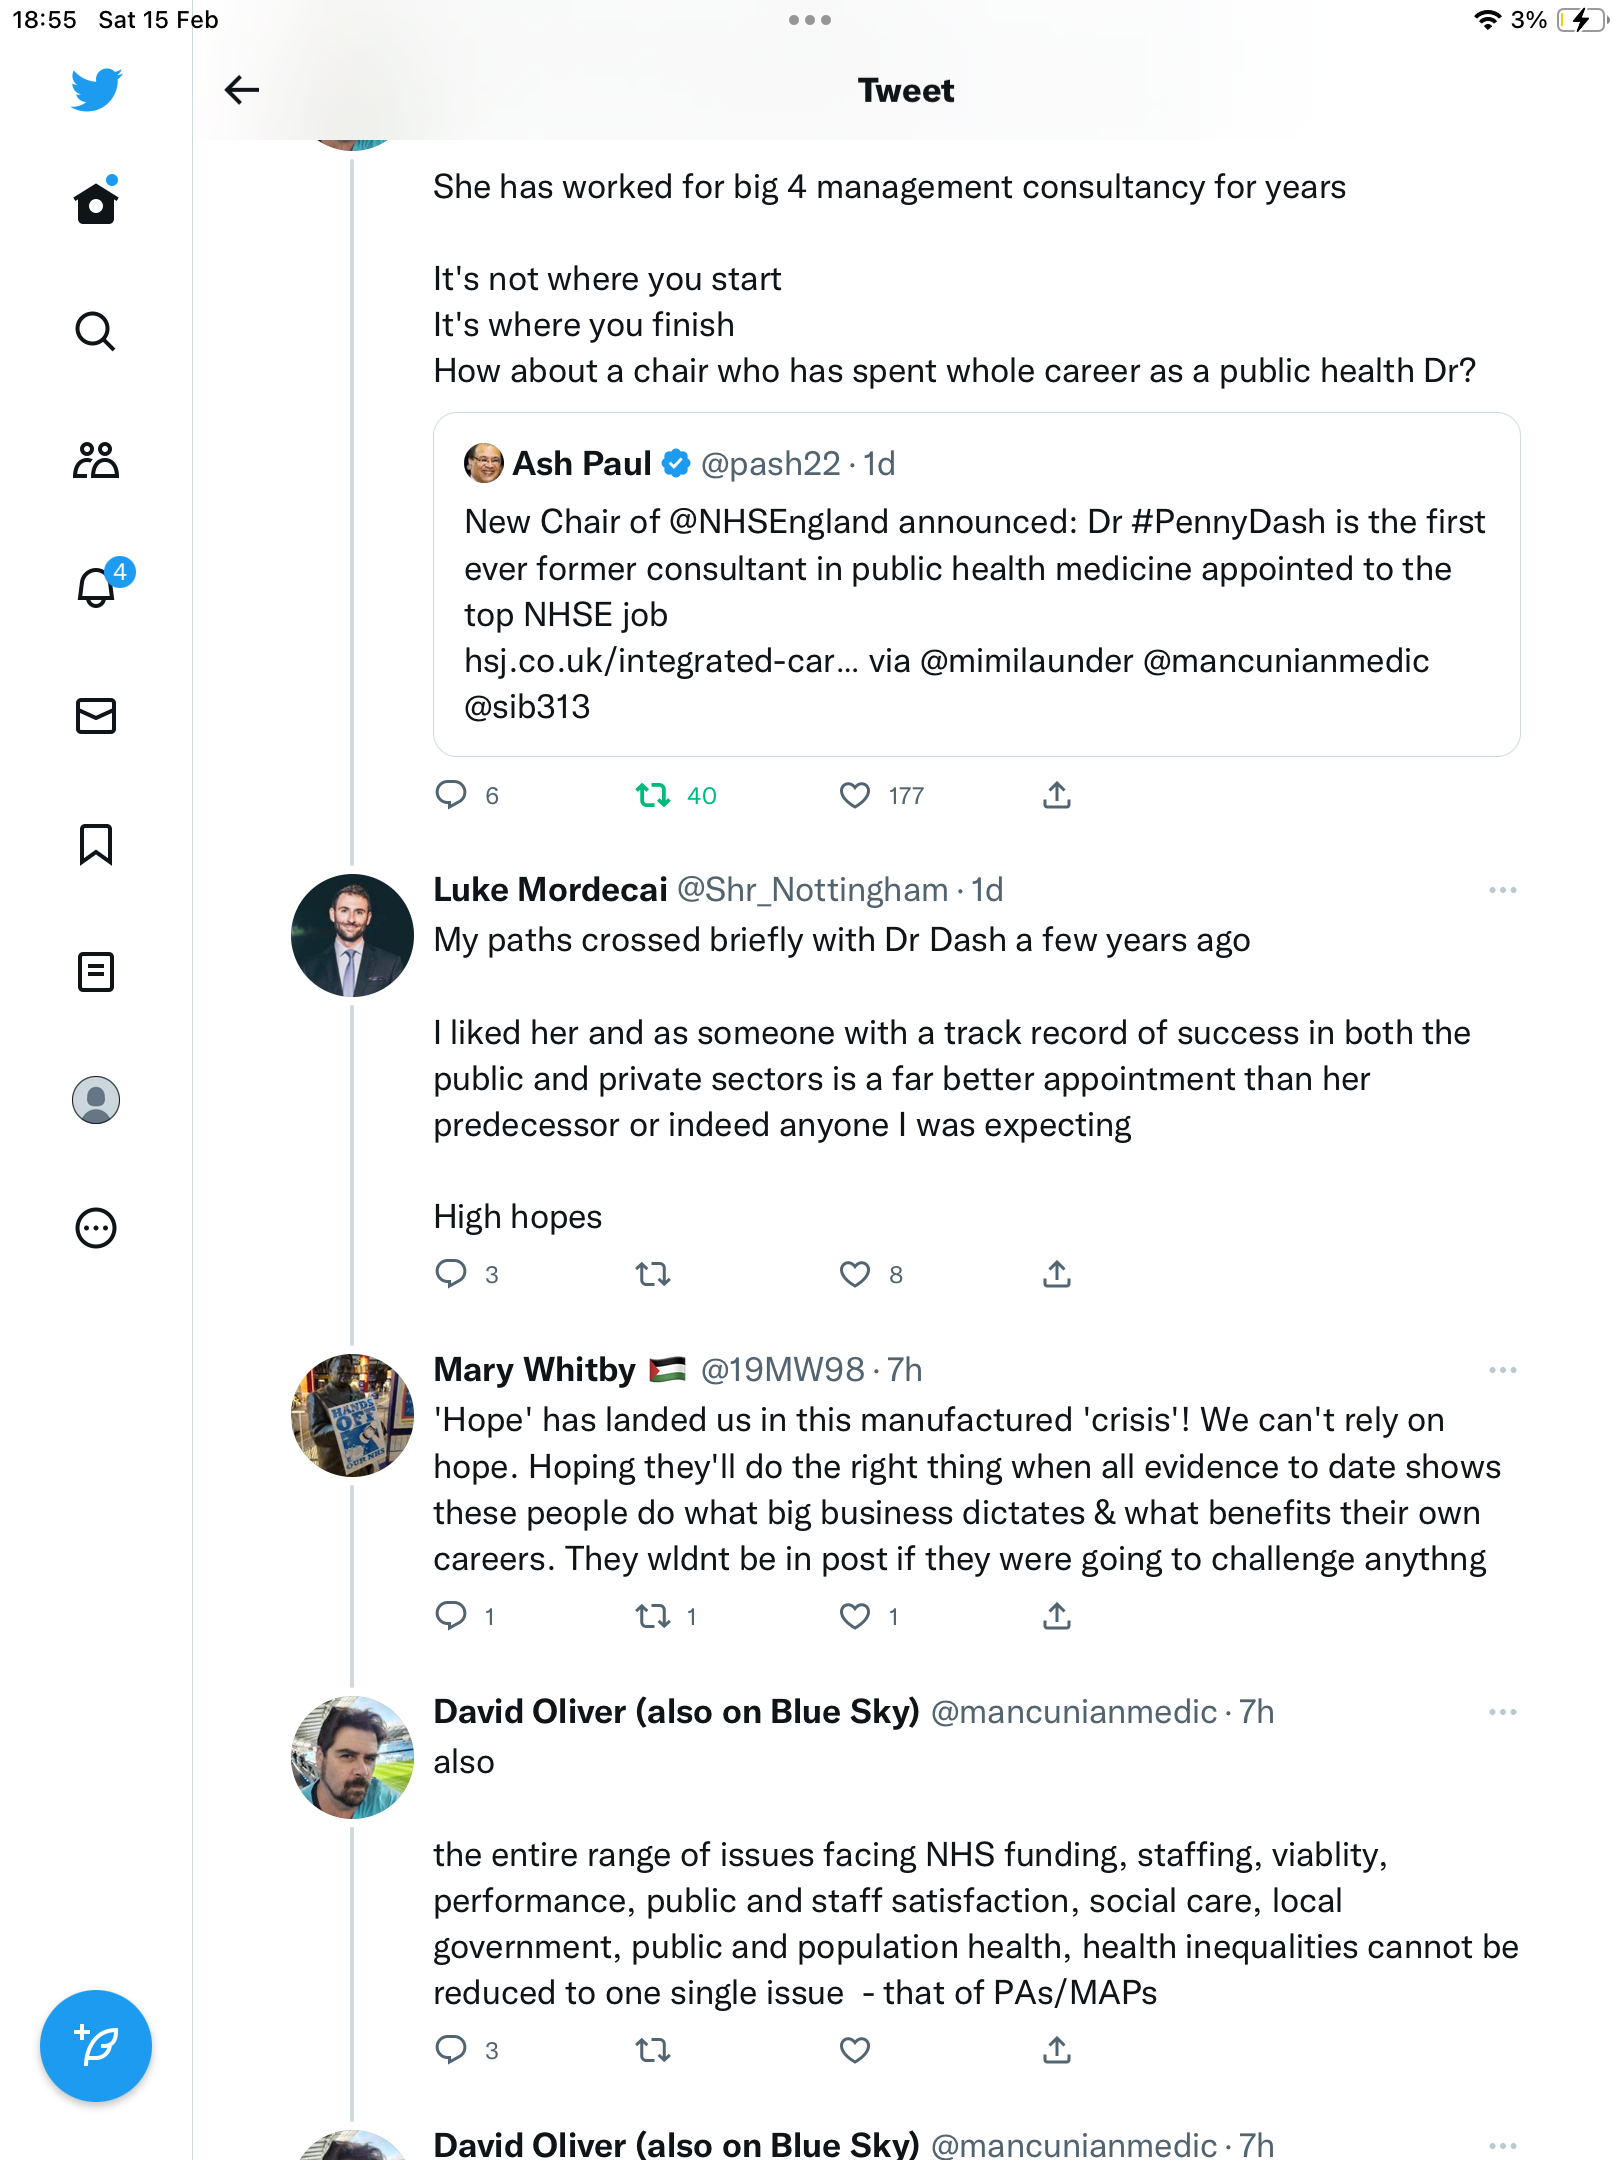The image size is (1620, 2160).
Task: Open Communities people icon in sidebar
Action: pyautogui.click(x=95, y=460)
